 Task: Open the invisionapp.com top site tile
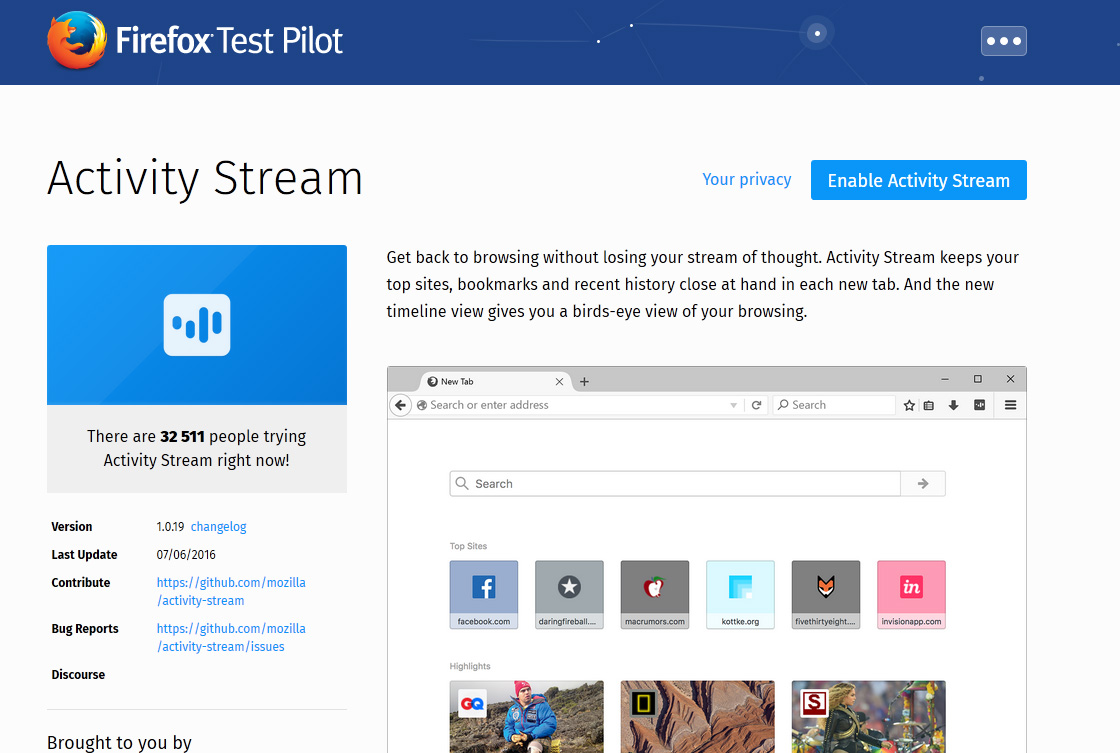click(911, 594)
